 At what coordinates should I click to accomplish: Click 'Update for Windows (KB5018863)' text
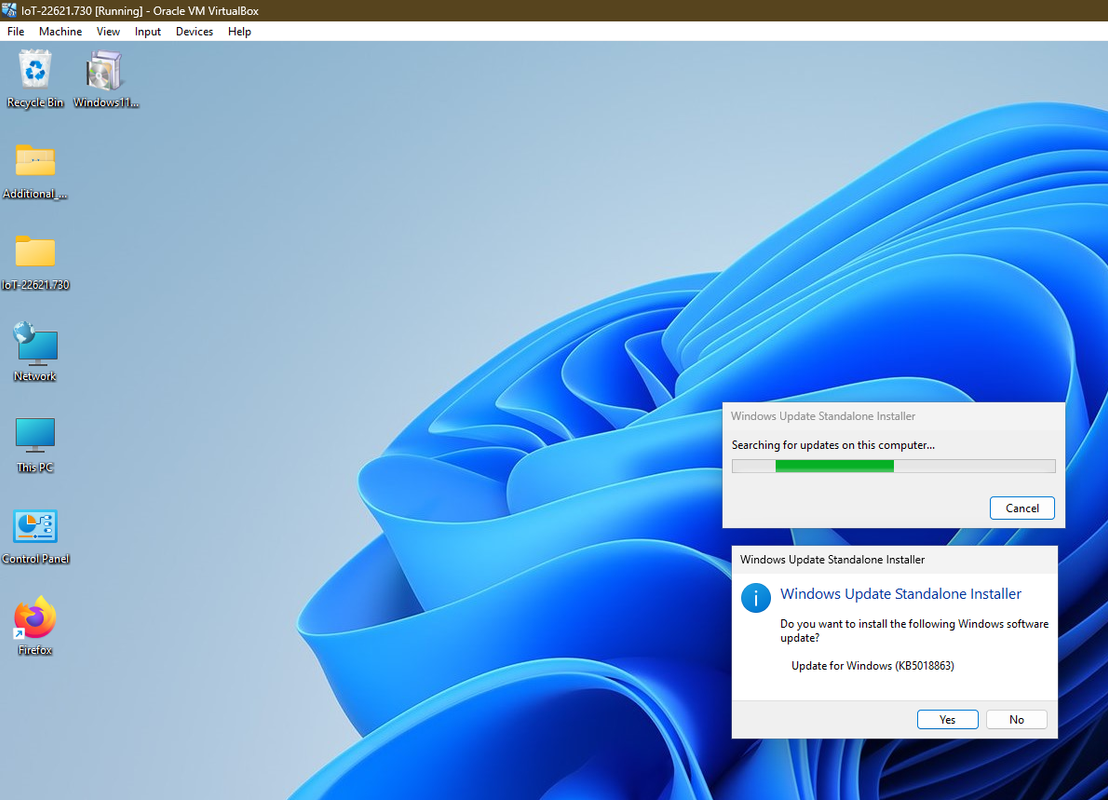(873, 666)
